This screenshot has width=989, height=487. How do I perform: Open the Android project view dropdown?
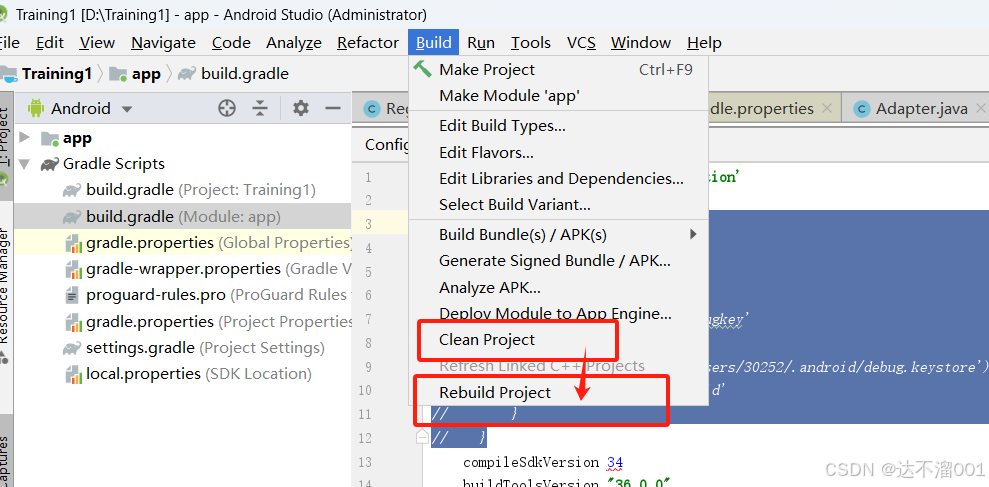[127, 109]
